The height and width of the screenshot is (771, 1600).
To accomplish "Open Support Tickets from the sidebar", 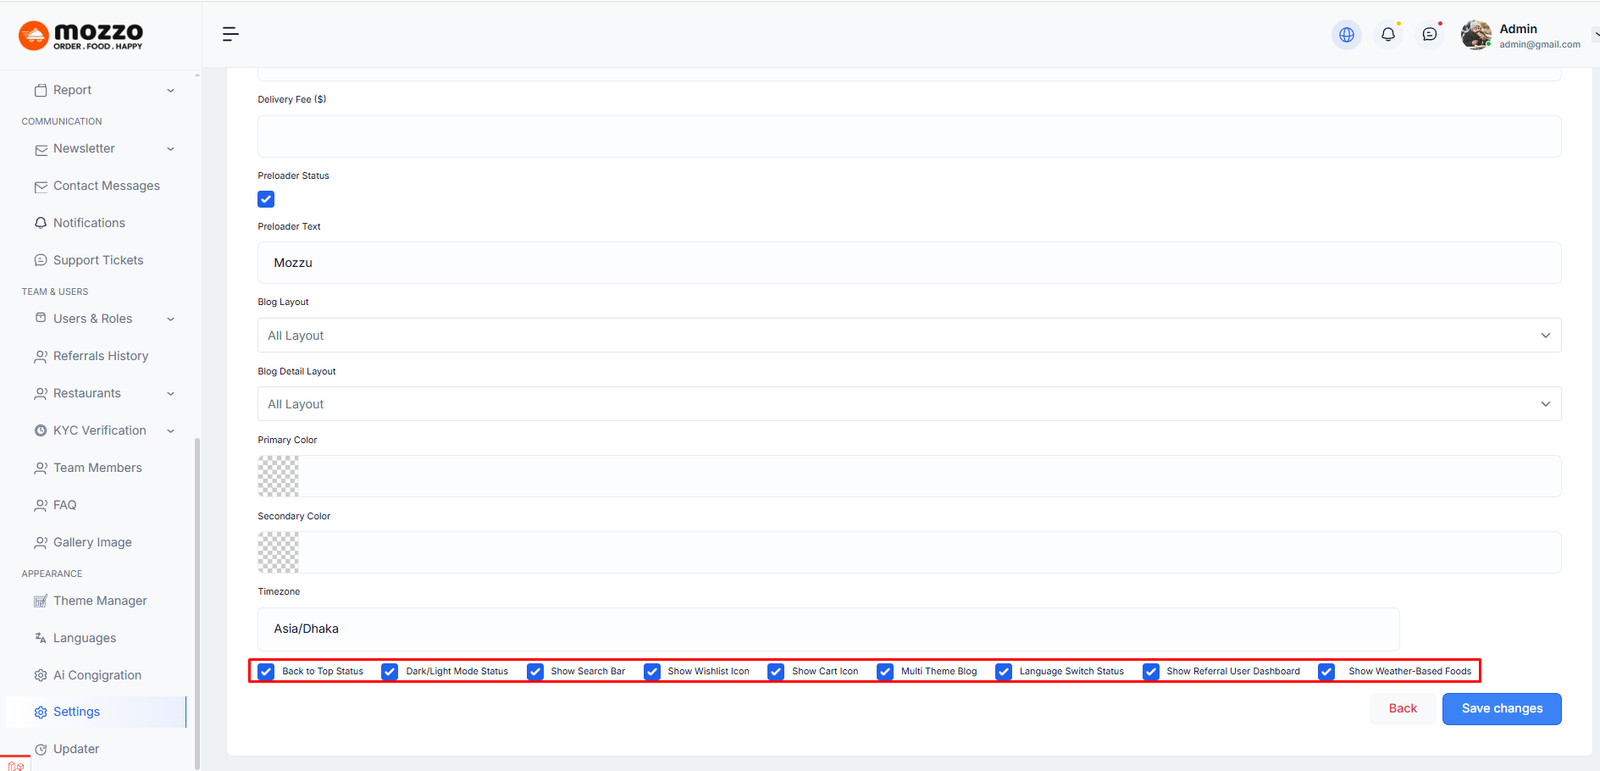I will pos(98,260).
